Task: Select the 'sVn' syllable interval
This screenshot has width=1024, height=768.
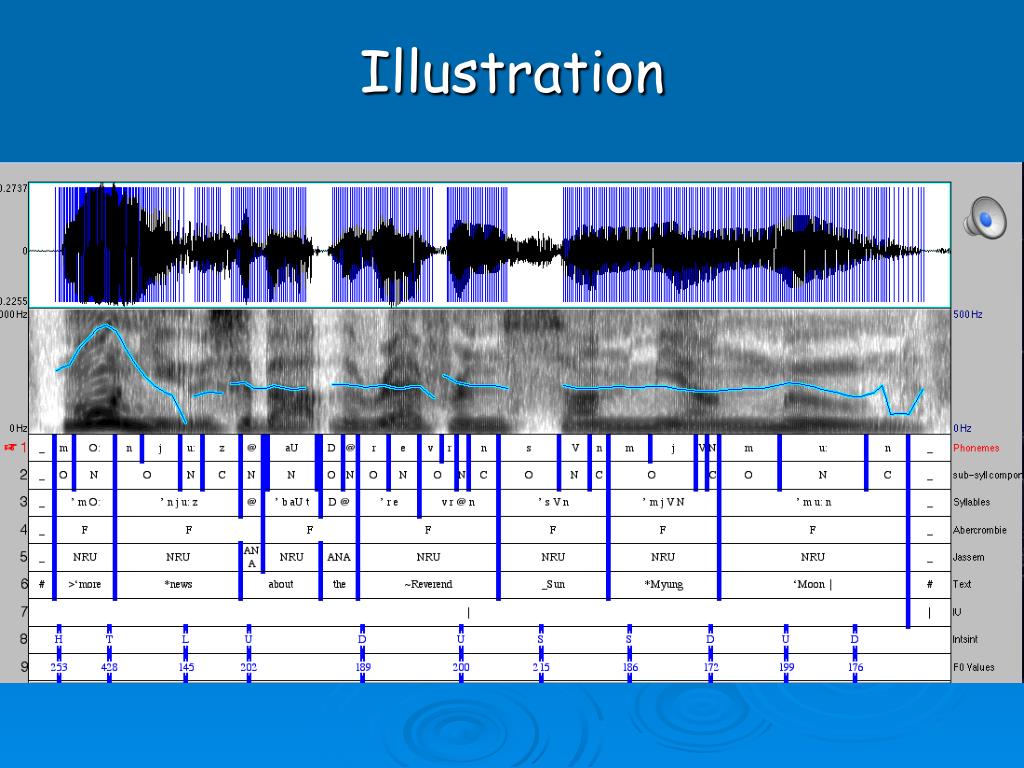Action: (x=553, y=502)
